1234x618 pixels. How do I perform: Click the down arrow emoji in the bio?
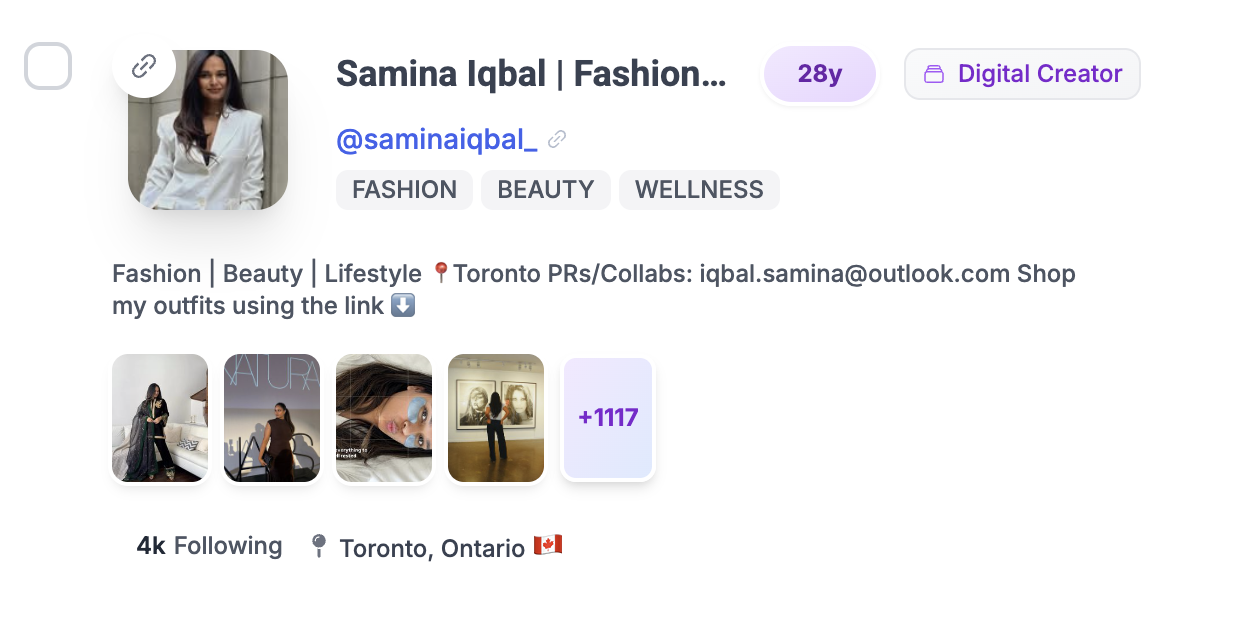[x=400, y=306]
